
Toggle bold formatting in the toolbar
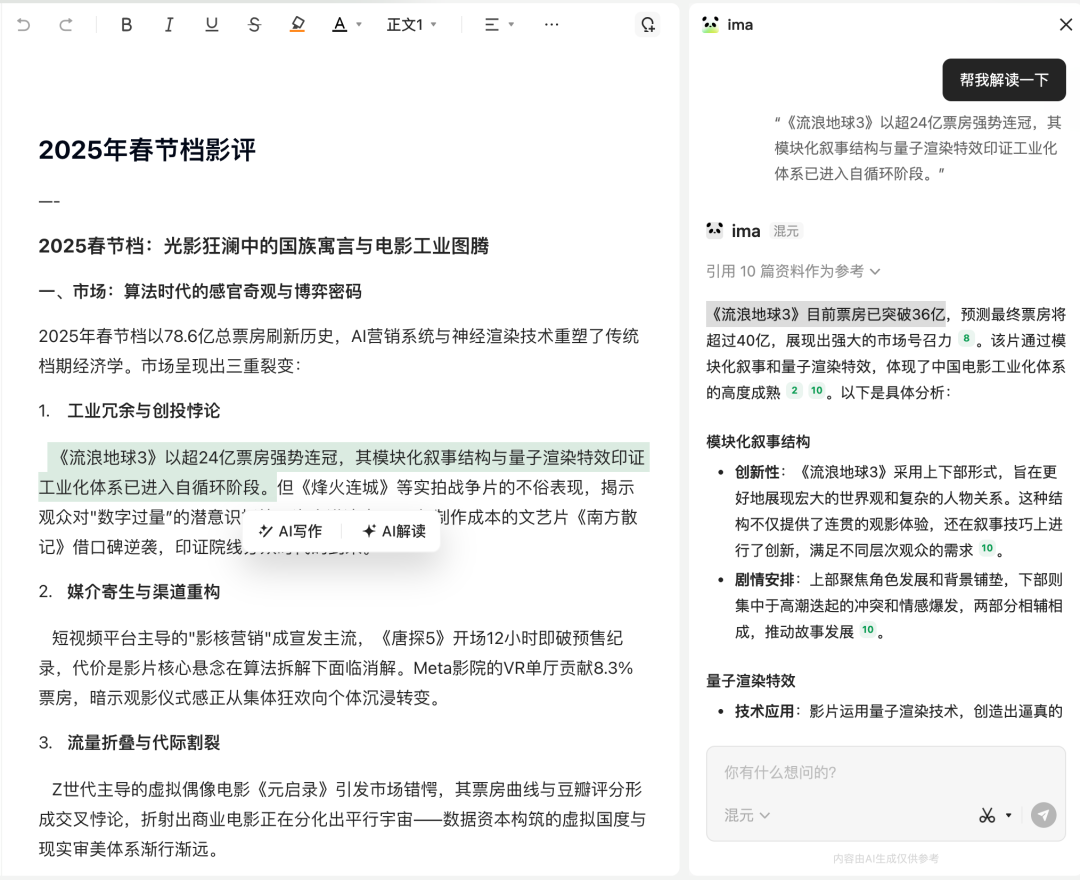(x=126, y=24)
